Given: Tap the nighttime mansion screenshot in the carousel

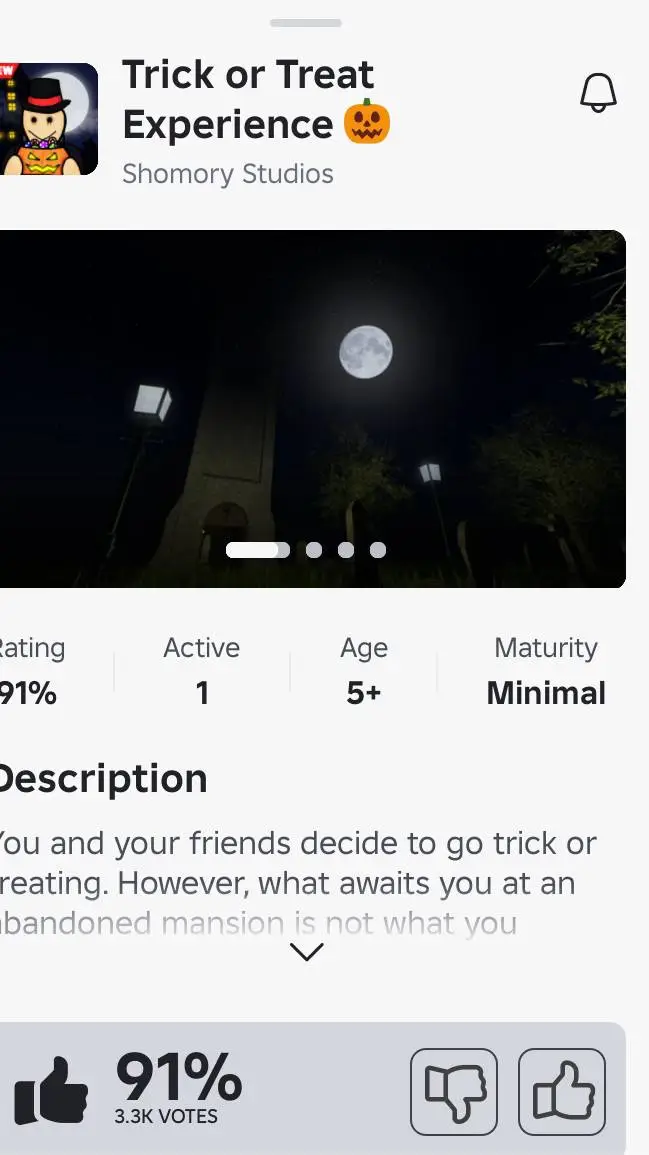Looking at the screenshot, I should coord(312,400).
